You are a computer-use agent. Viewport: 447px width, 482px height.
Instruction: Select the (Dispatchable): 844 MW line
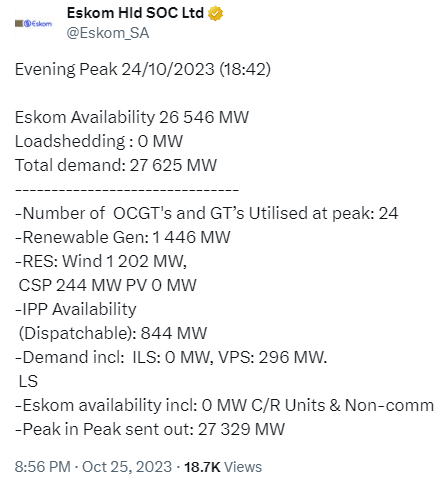tap(113, 333)
